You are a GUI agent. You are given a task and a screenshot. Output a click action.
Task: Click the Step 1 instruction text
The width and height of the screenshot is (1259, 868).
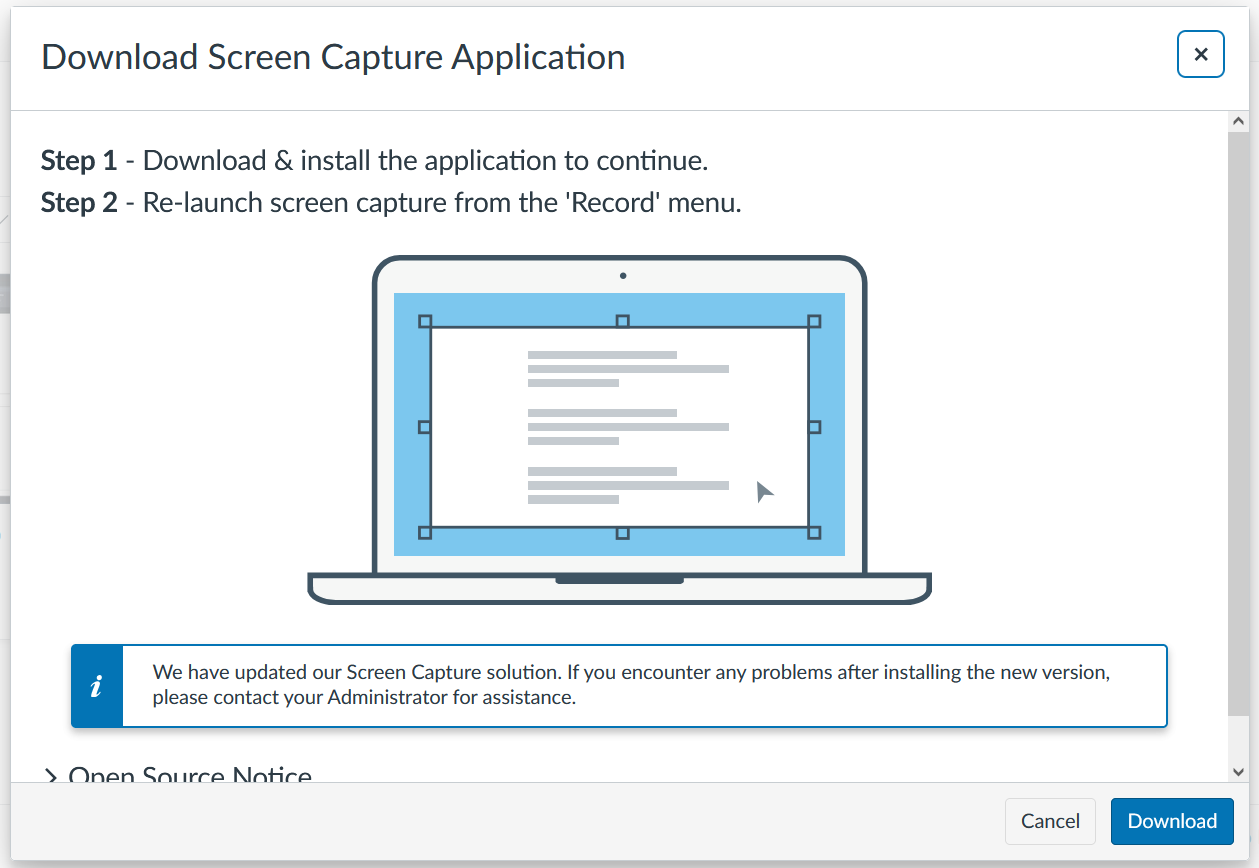[375, 160]
